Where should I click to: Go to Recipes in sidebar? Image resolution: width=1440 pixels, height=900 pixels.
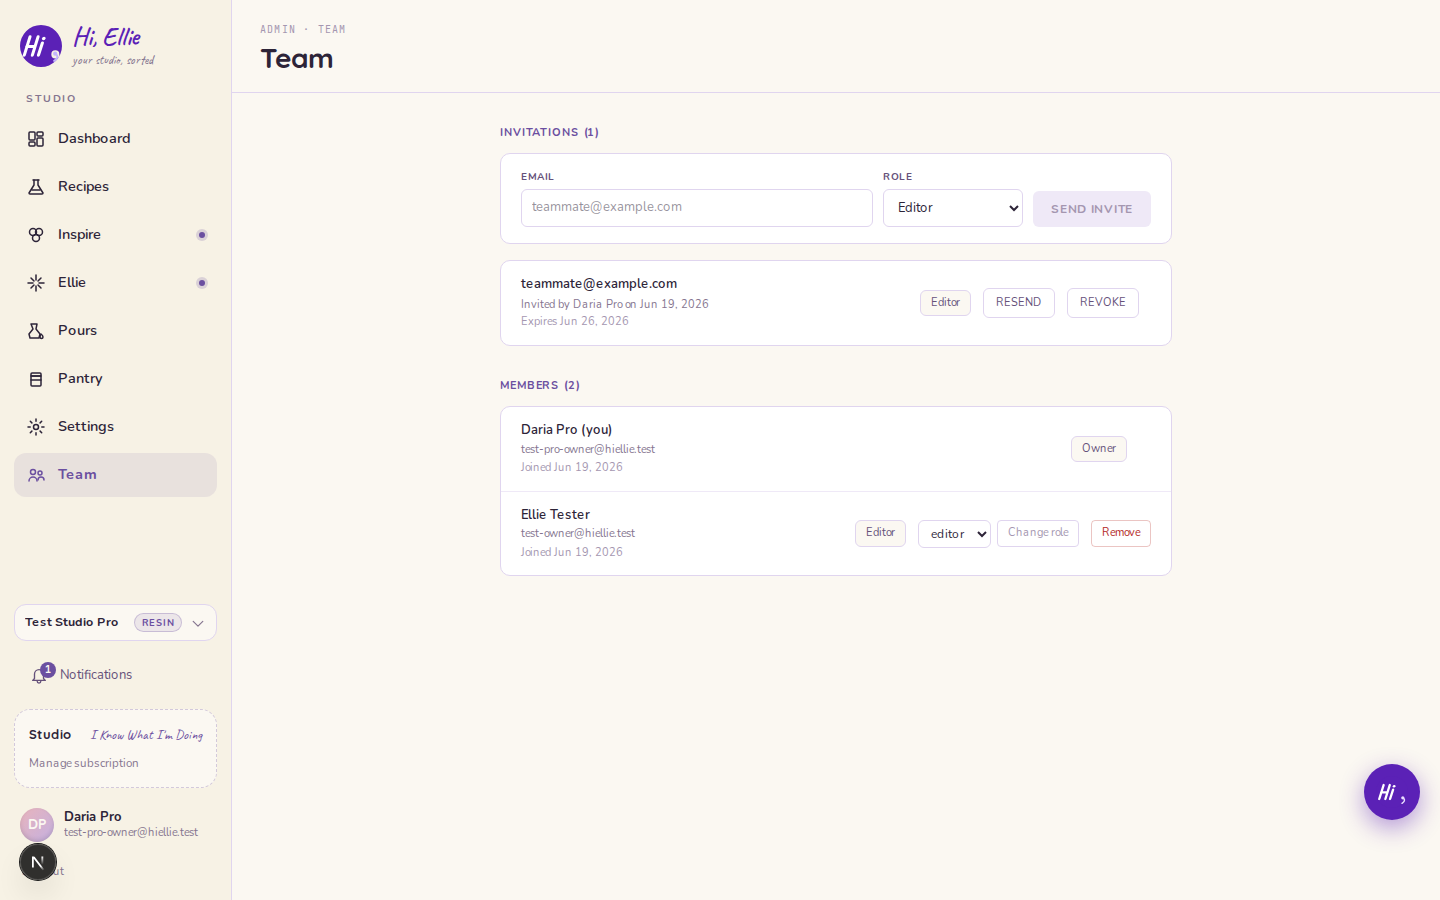pos(115,187)
